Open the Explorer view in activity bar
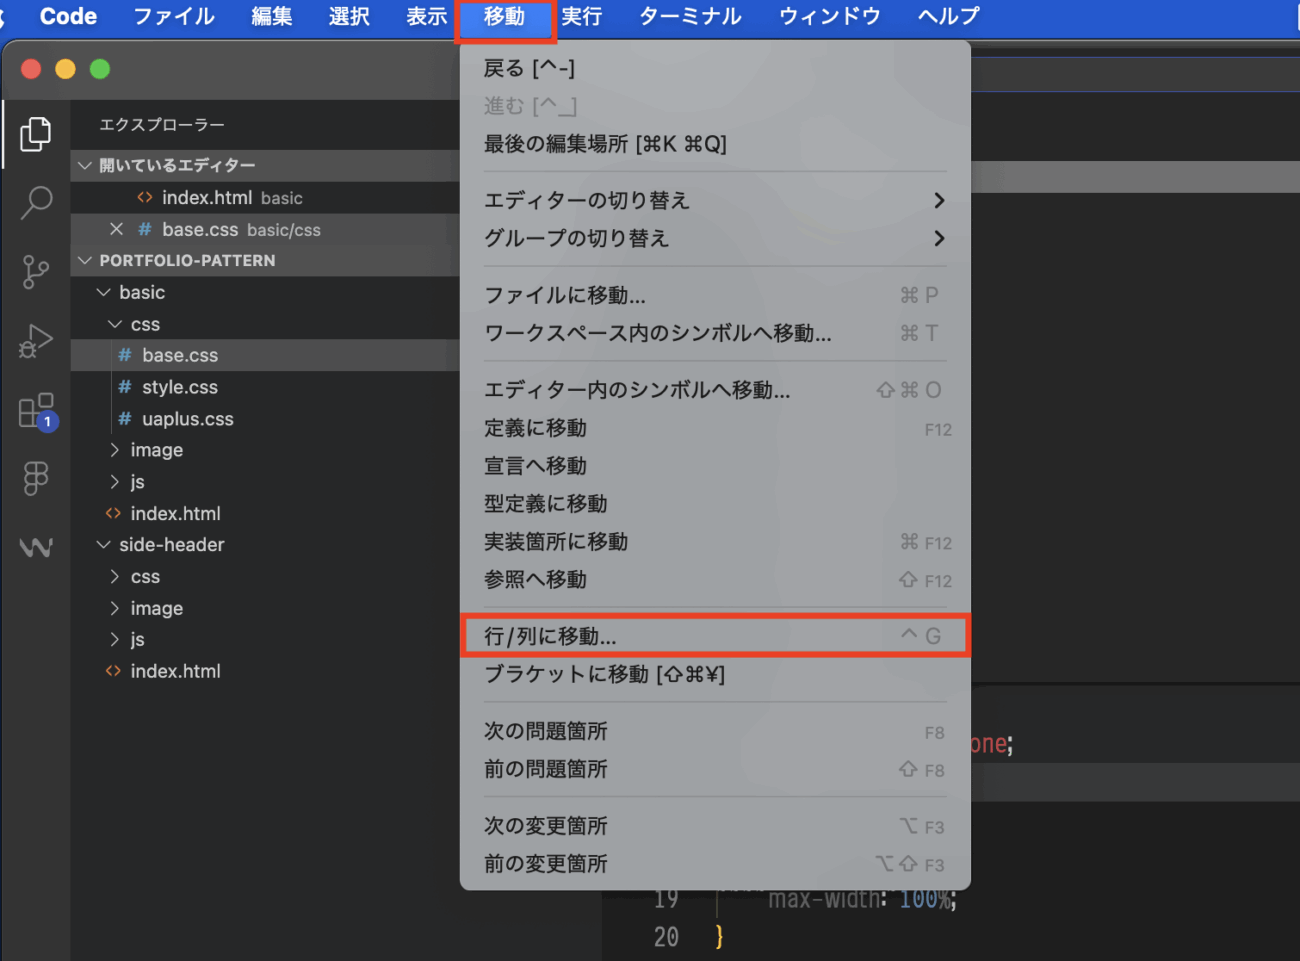1300x961 pixels. tap(36, 134)
